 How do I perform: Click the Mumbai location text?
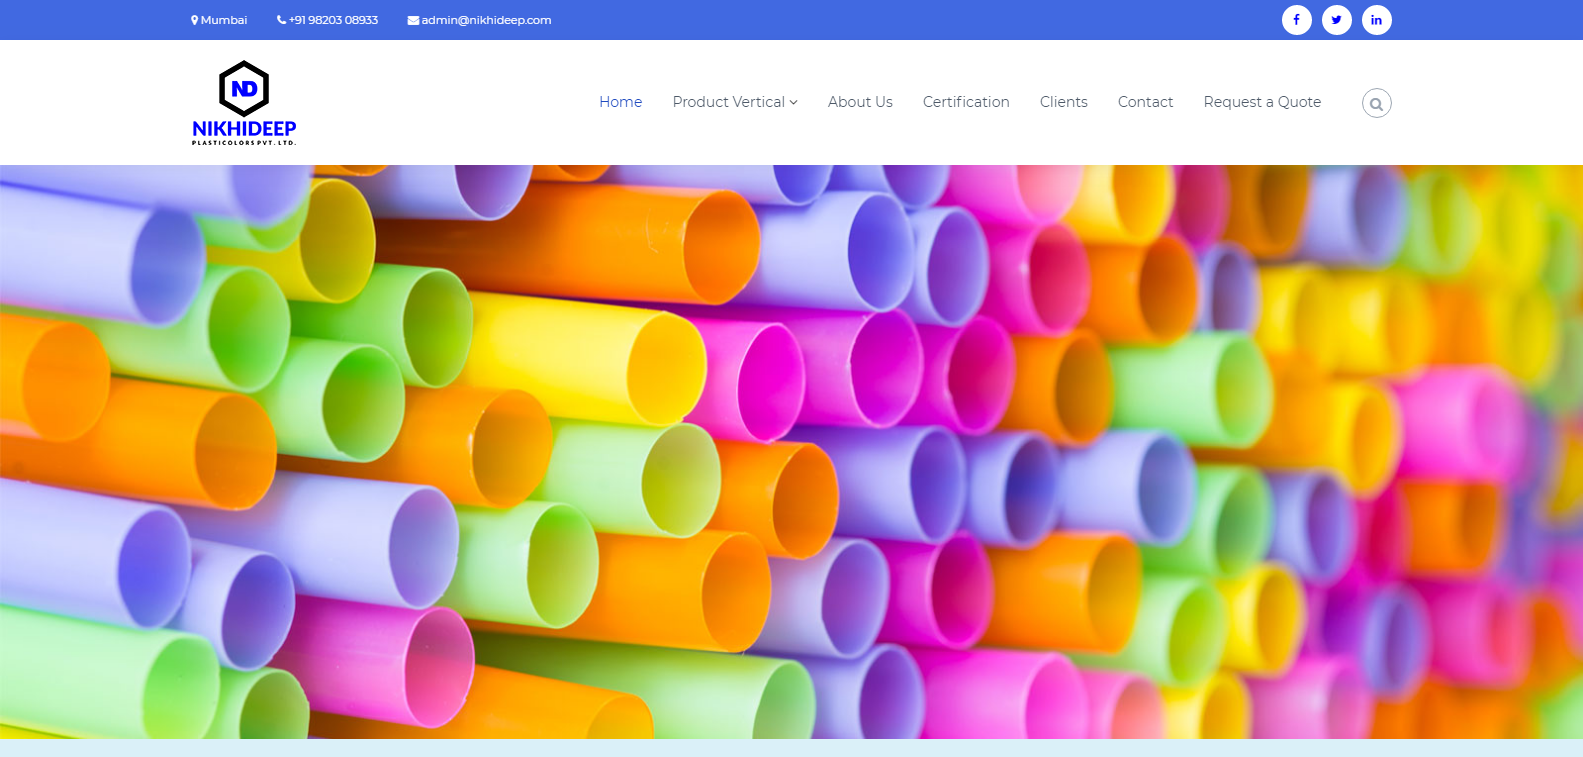[x=224, y=20]
